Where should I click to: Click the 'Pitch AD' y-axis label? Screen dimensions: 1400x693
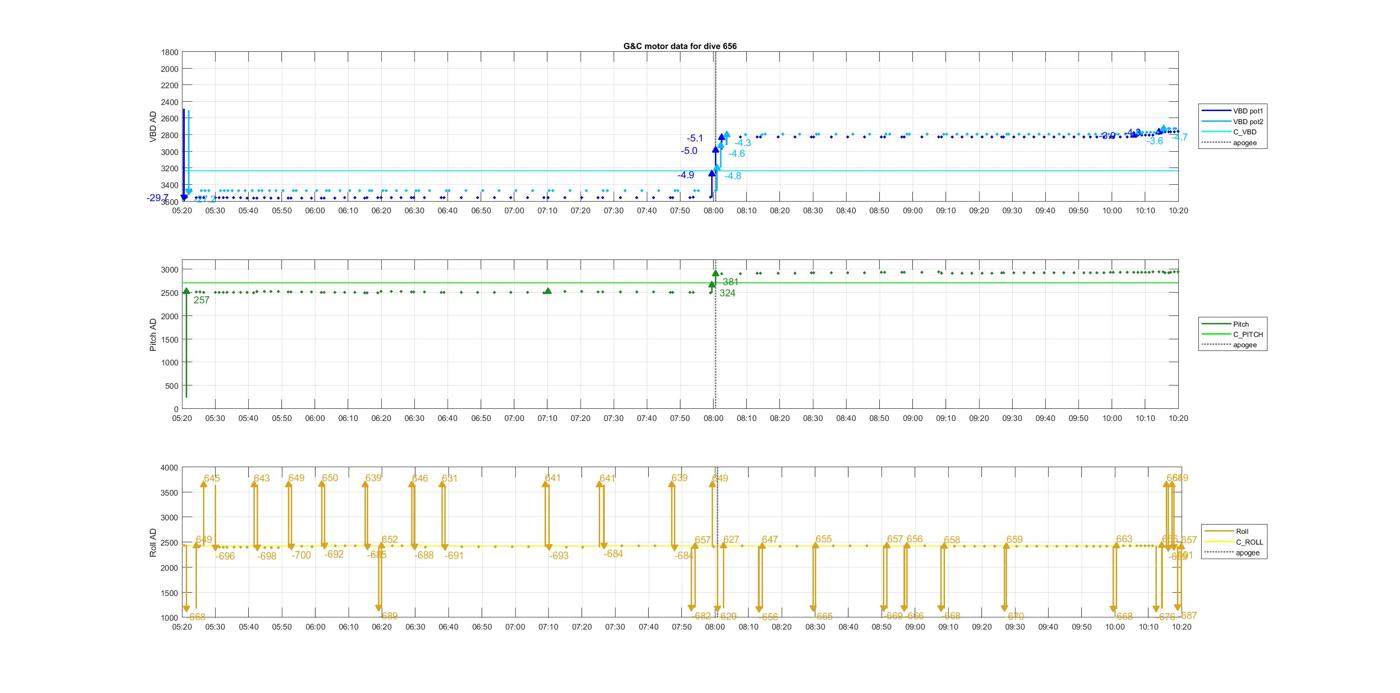tap(154, 335)
